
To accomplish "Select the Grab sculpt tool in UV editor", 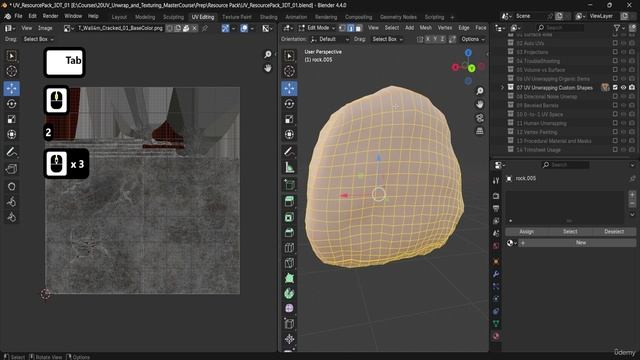I will (11, 186).
